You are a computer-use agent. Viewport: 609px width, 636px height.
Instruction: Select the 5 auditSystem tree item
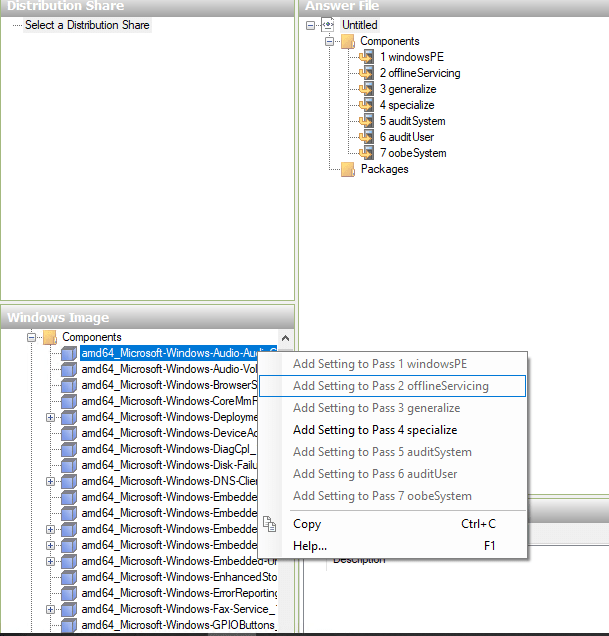[412, 121]
